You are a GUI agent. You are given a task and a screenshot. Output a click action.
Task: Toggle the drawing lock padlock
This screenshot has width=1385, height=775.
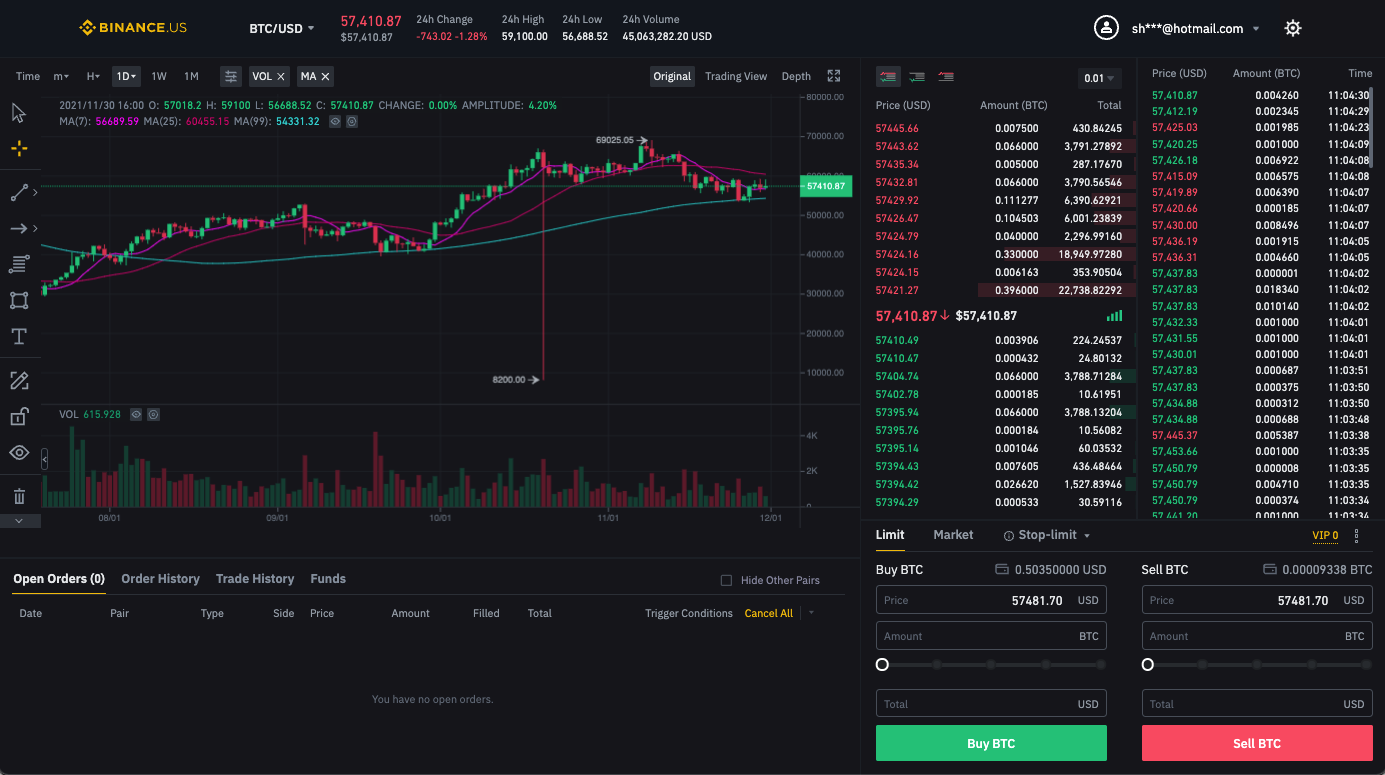[x=19, y=416]
